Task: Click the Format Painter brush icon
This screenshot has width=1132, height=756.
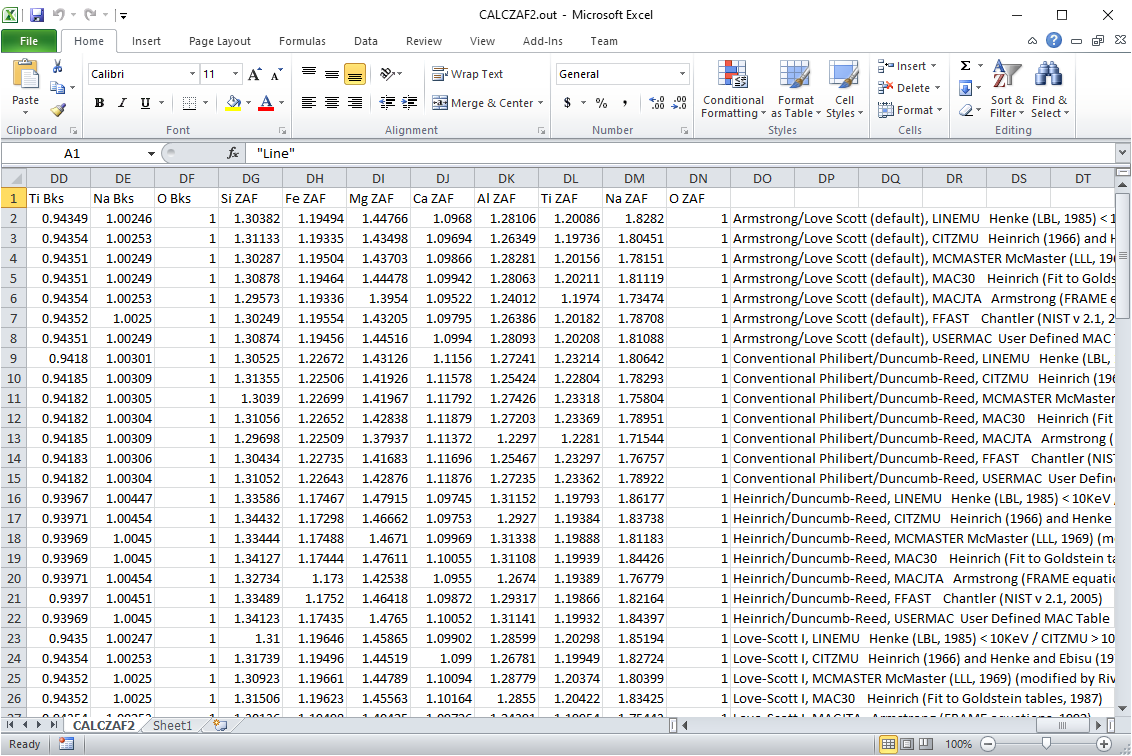Action: click(58, 110)
